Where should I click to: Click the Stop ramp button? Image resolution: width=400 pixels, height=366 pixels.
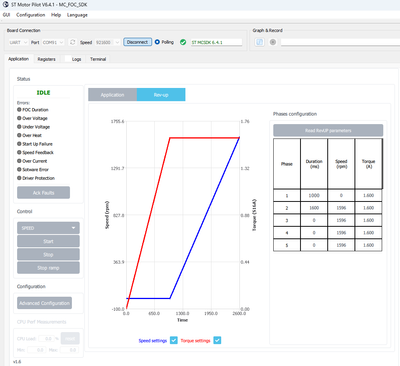click(48, 268)
